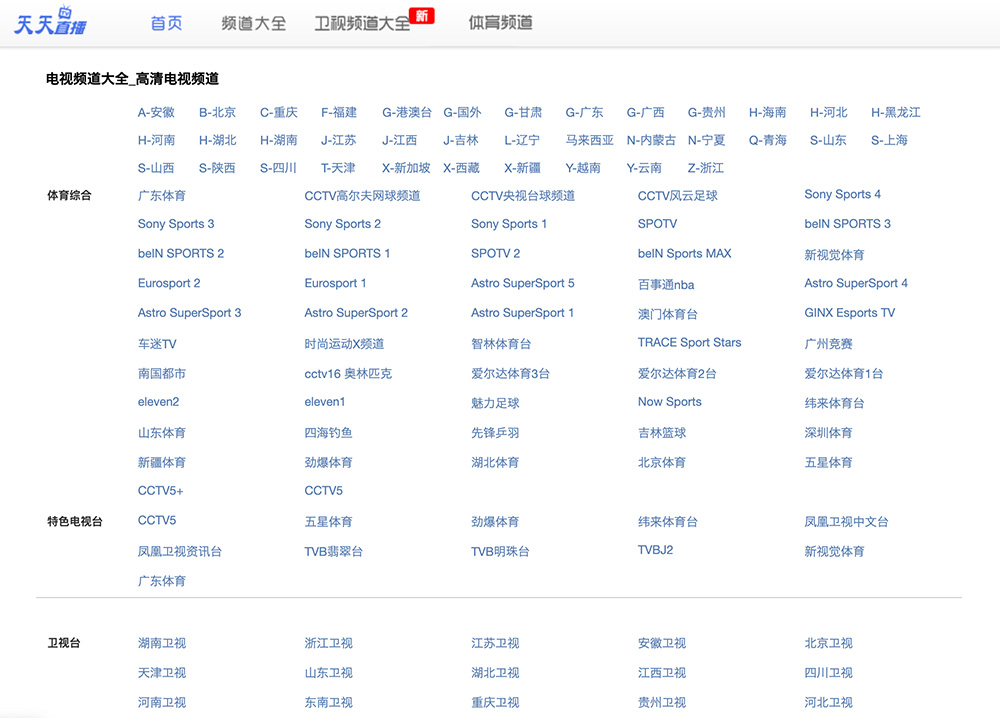Open TVB翡翠台 channel
Screen dimensions: 1000x718
click(334, 552)
